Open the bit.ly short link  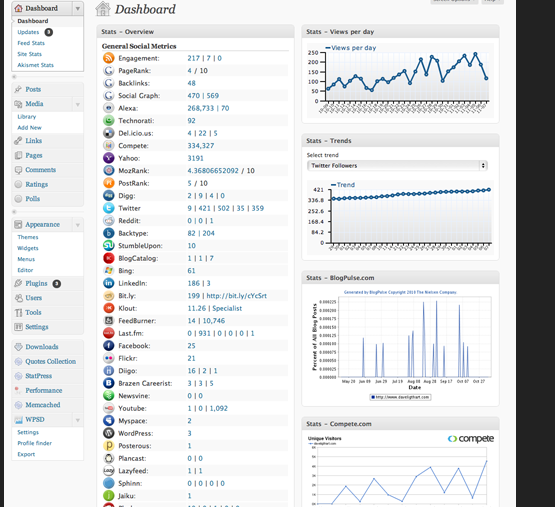(236, 296)
